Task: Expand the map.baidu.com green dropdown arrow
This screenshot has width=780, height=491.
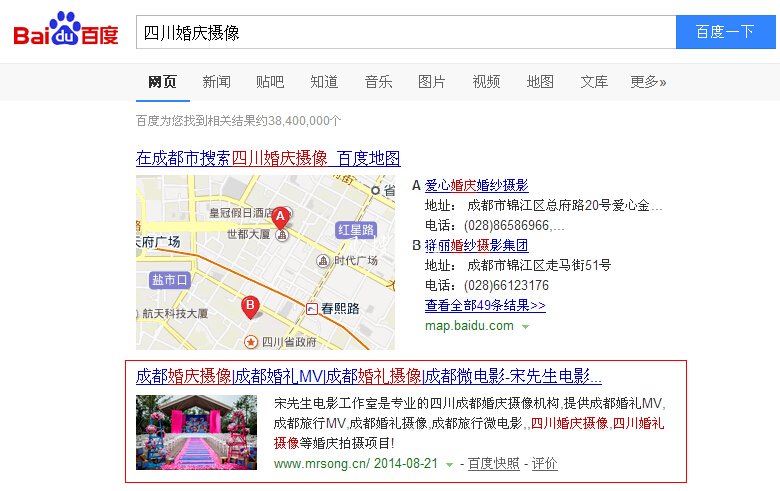Action: [x=526, y=327]
